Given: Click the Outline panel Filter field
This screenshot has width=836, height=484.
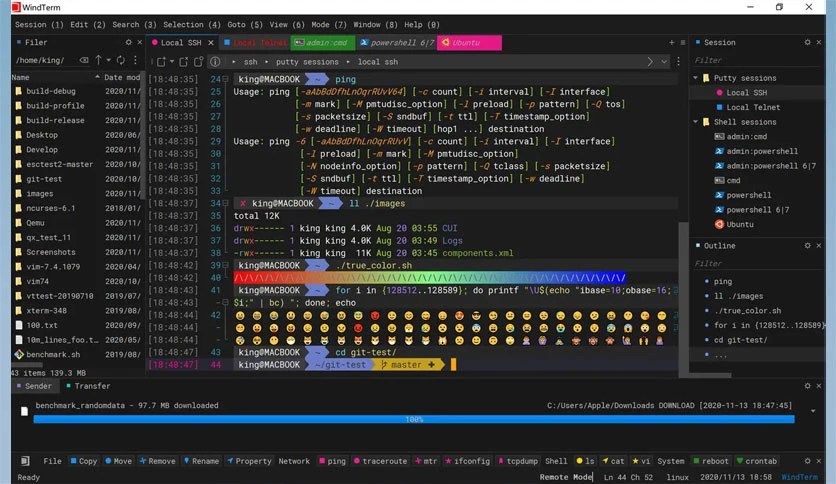Looking at the screenshot, I should point(757,264).
